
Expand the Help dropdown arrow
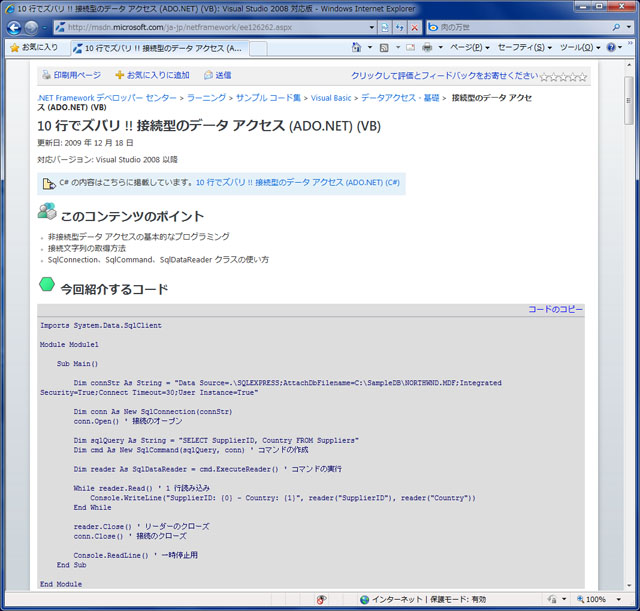coord(620,47)
